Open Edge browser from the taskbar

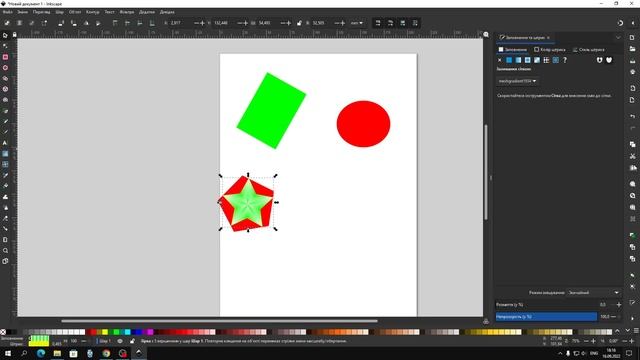coord(41,353)
